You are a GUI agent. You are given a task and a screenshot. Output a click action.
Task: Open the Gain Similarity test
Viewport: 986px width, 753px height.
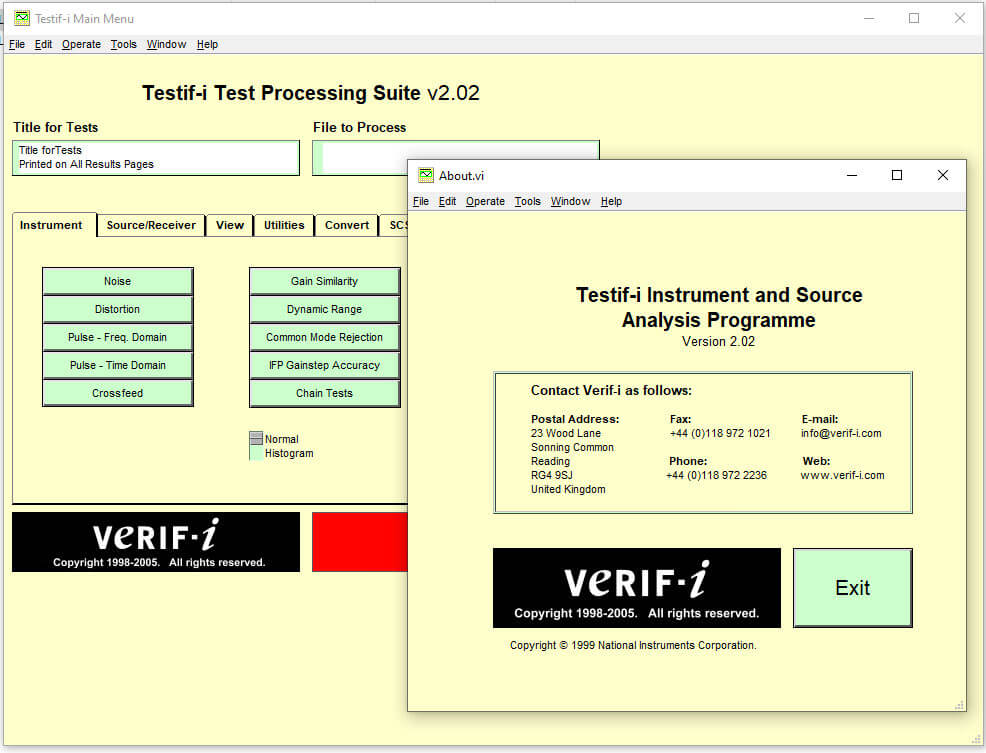click(324, 281)
